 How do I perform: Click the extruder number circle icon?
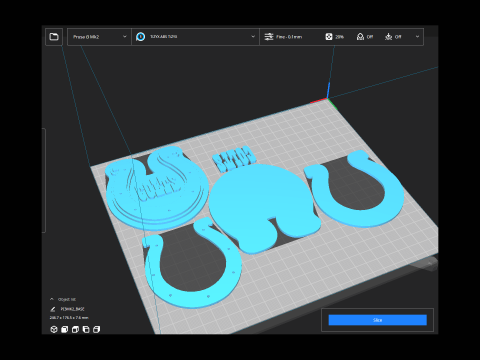141,37
